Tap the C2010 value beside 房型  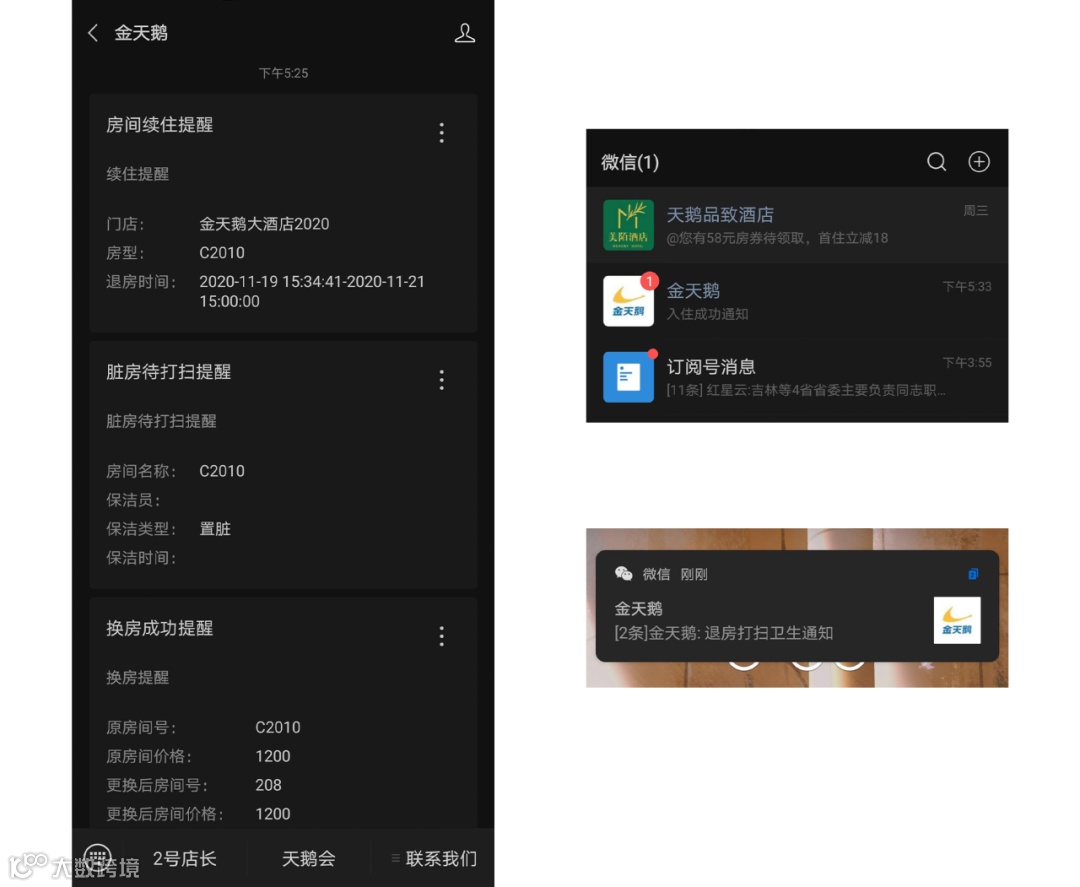click(222, 253)
